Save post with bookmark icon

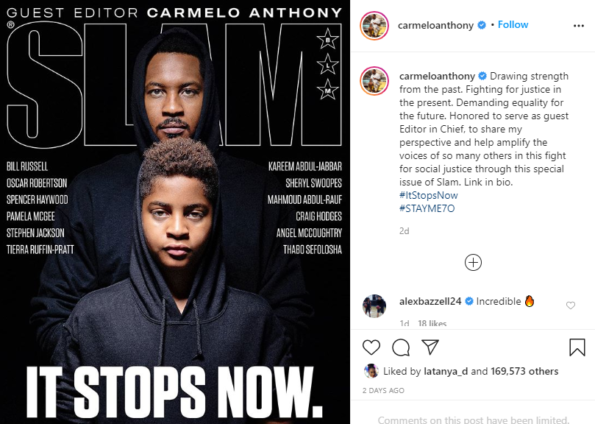(577, 347)
